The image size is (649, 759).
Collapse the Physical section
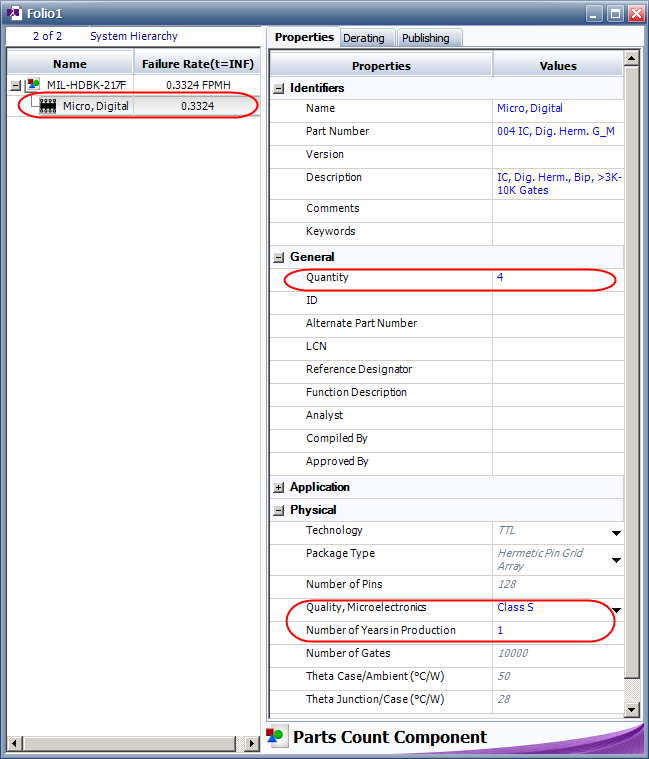[x=279, y=510]
